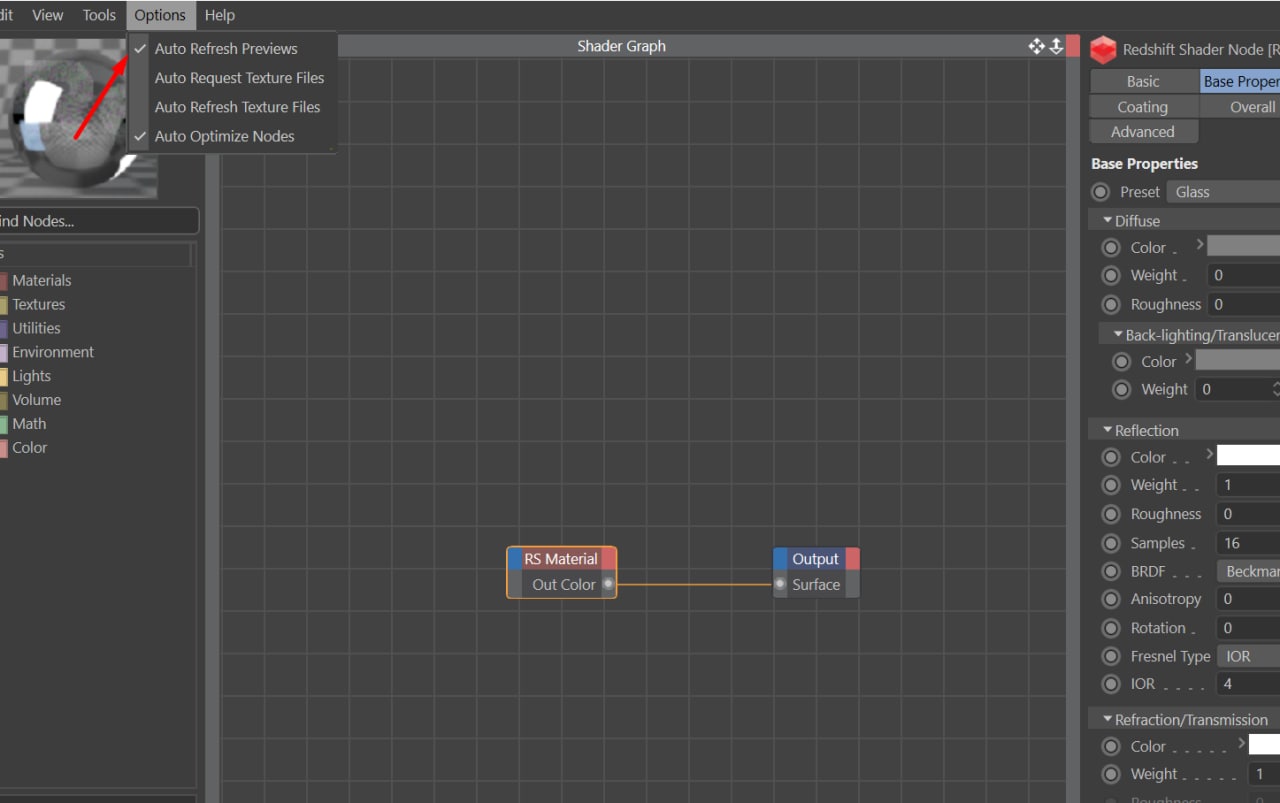Screen dimensions: 1280x803
Task: Open the Tools menu
Action: (x=99, y=15)
